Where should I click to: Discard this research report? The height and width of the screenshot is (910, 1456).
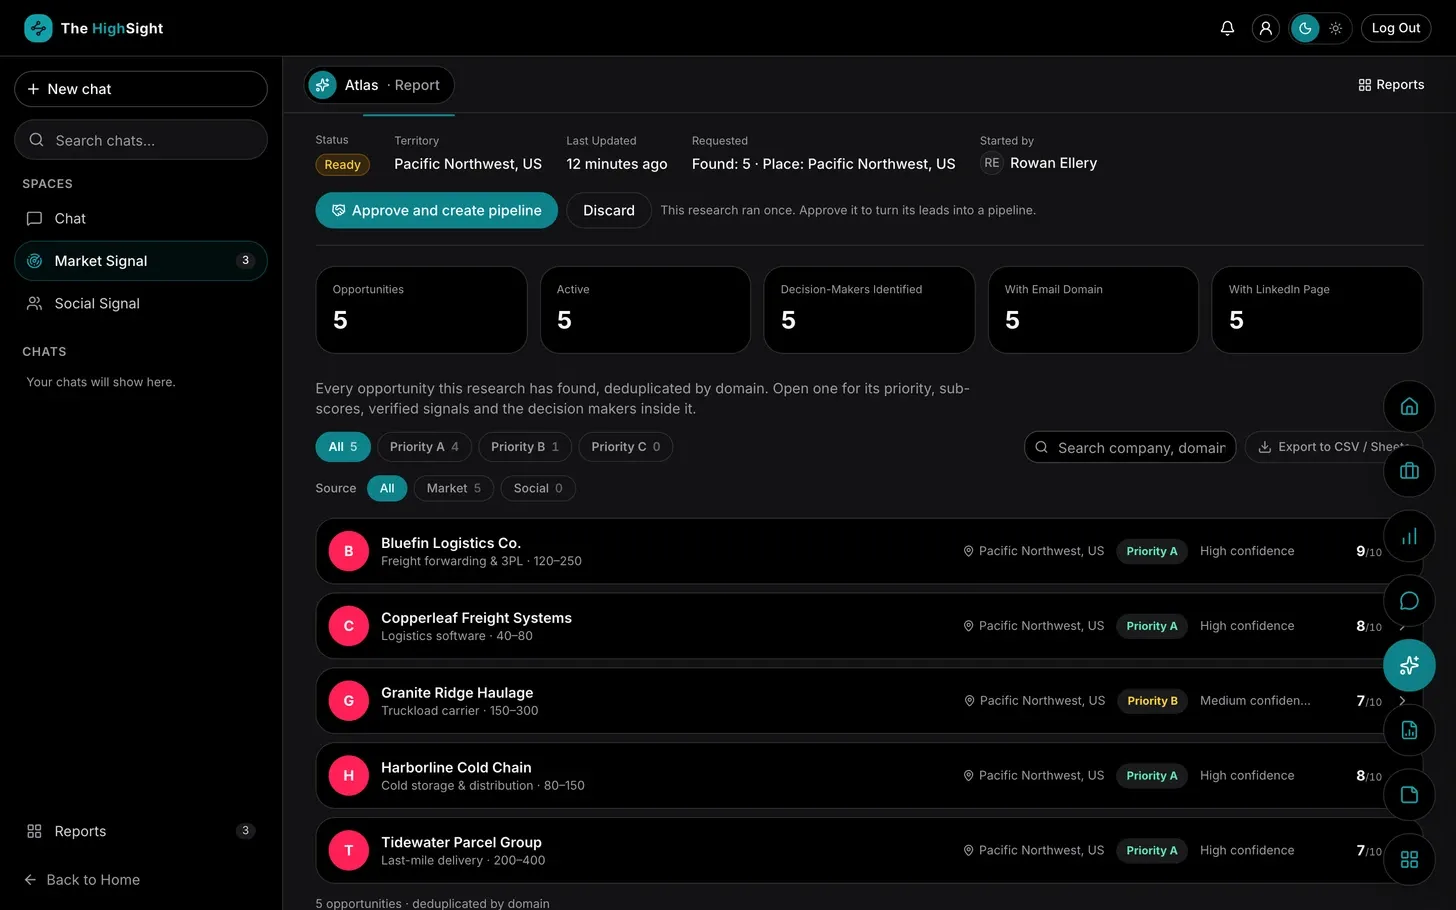[609, 210]
